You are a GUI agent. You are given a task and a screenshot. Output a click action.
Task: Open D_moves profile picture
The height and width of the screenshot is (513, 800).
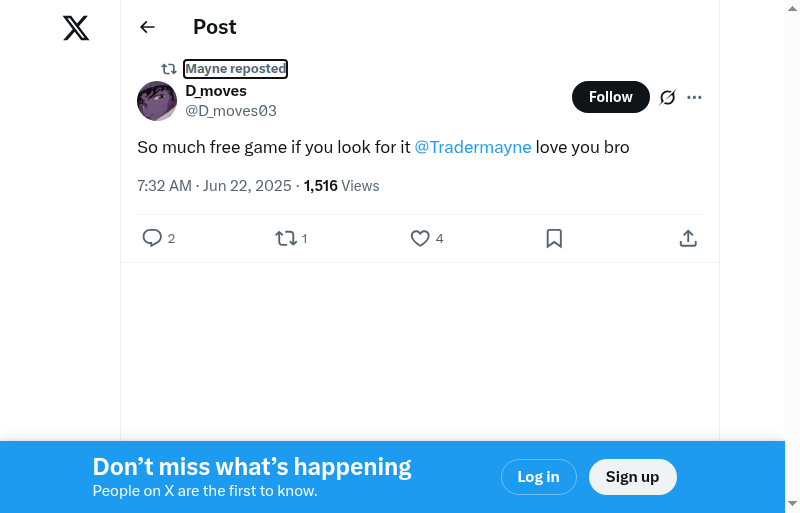coord(157,101)
